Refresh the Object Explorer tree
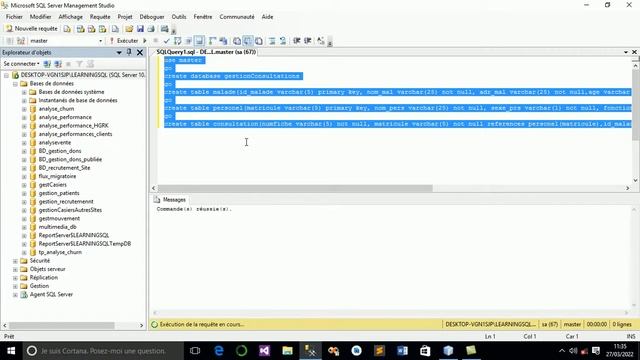Viewport: 640px width, 360px height. [90, 64]
